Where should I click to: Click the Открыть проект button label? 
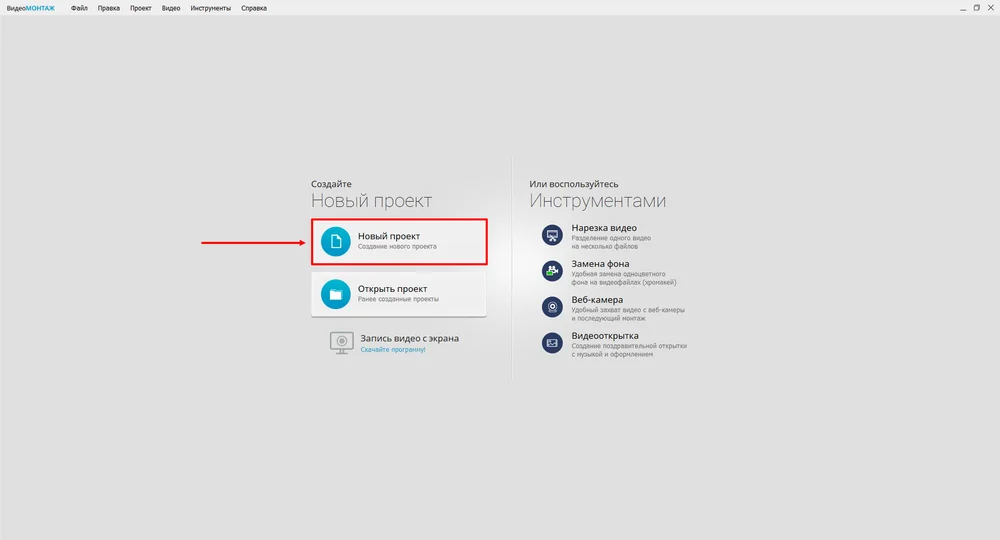pyautogui.click(x=392, y=289)
